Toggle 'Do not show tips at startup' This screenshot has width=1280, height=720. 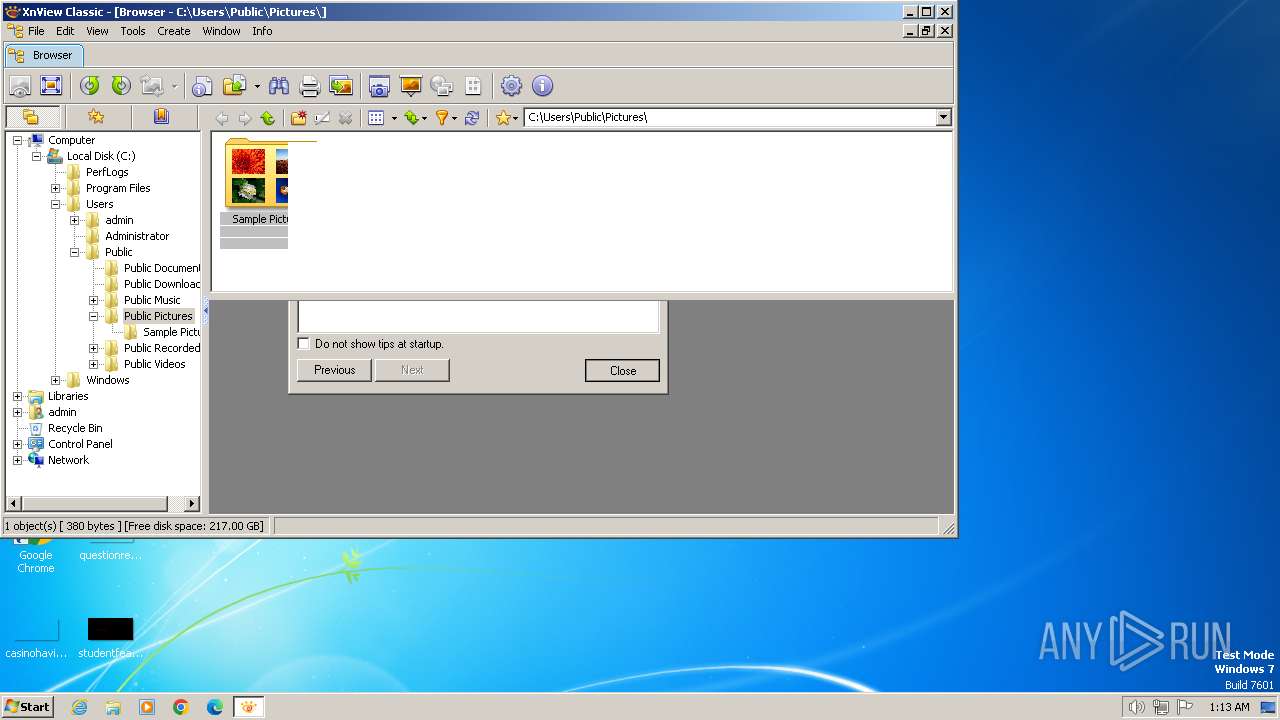pyautogui.click(x=304, y=344)
